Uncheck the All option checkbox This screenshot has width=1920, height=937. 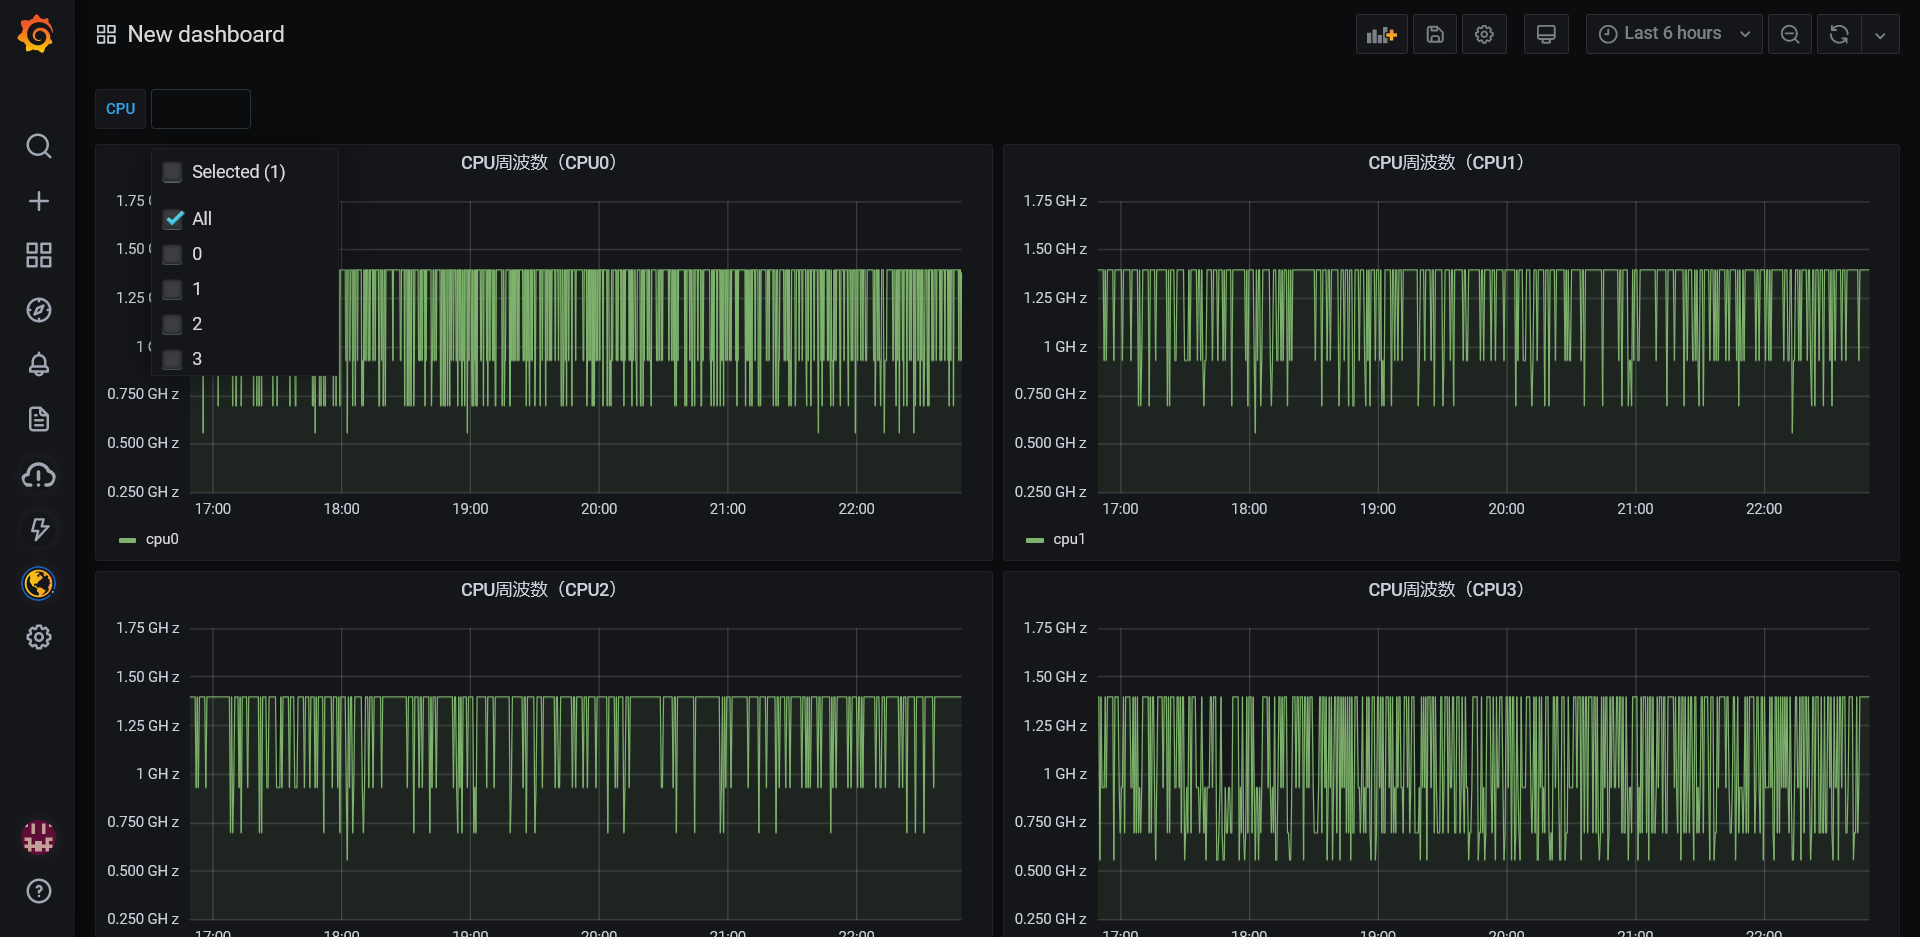tap(174, 219)
